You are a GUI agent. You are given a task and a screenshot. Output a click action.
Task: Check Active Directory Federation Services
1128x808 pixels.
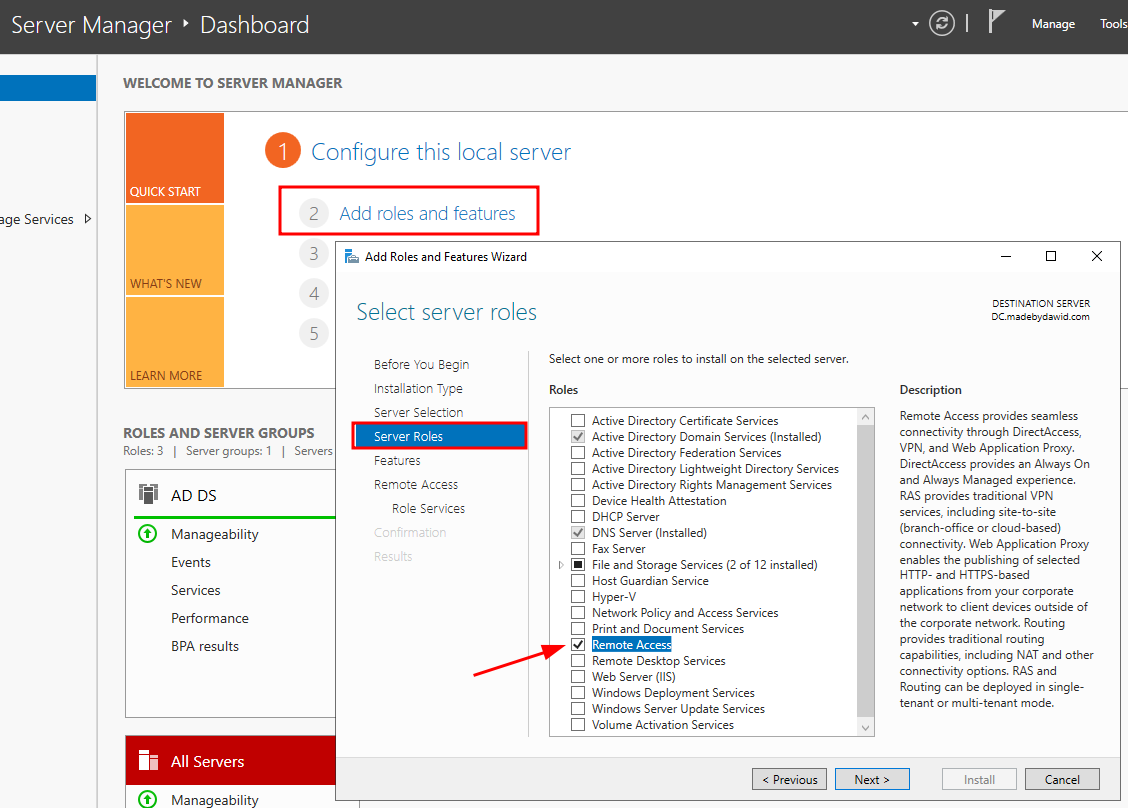[578, 453]
